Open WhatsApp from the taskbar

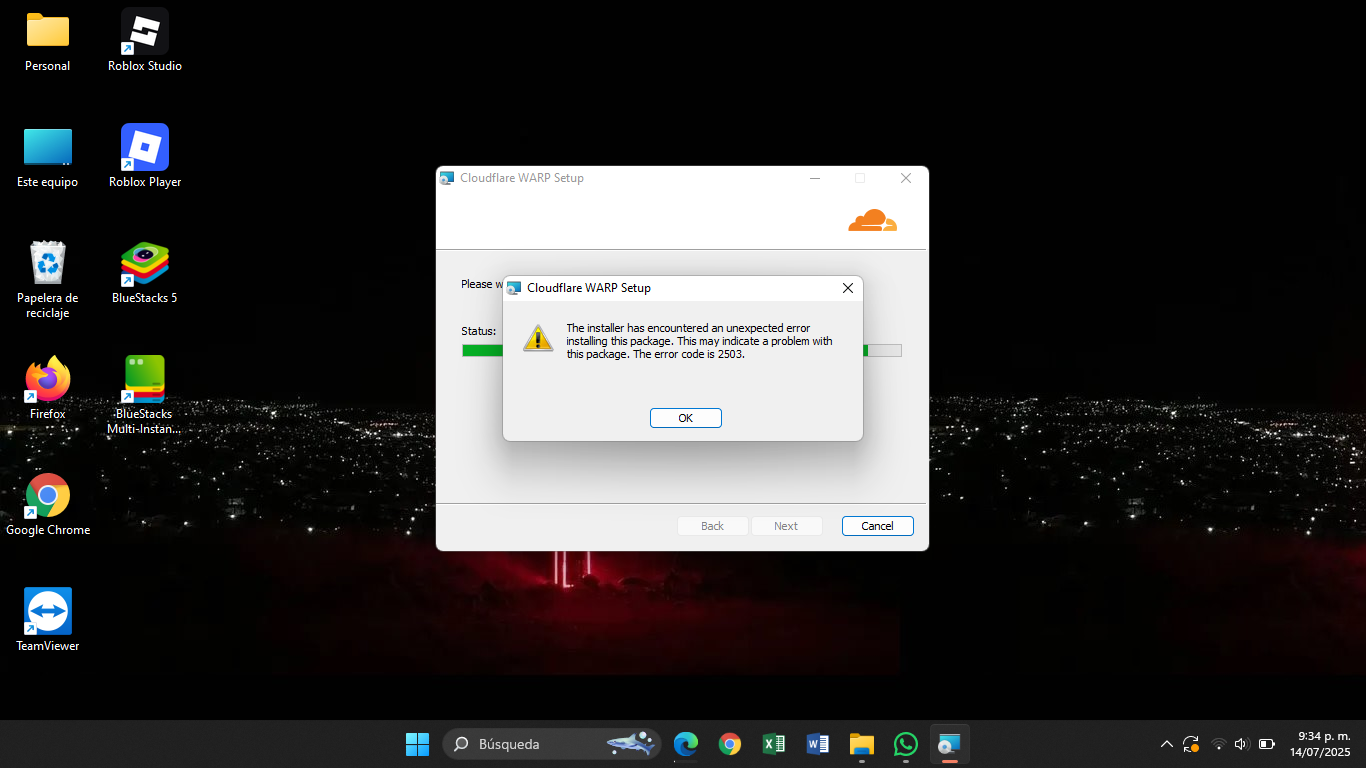click(x=906, y=744)
